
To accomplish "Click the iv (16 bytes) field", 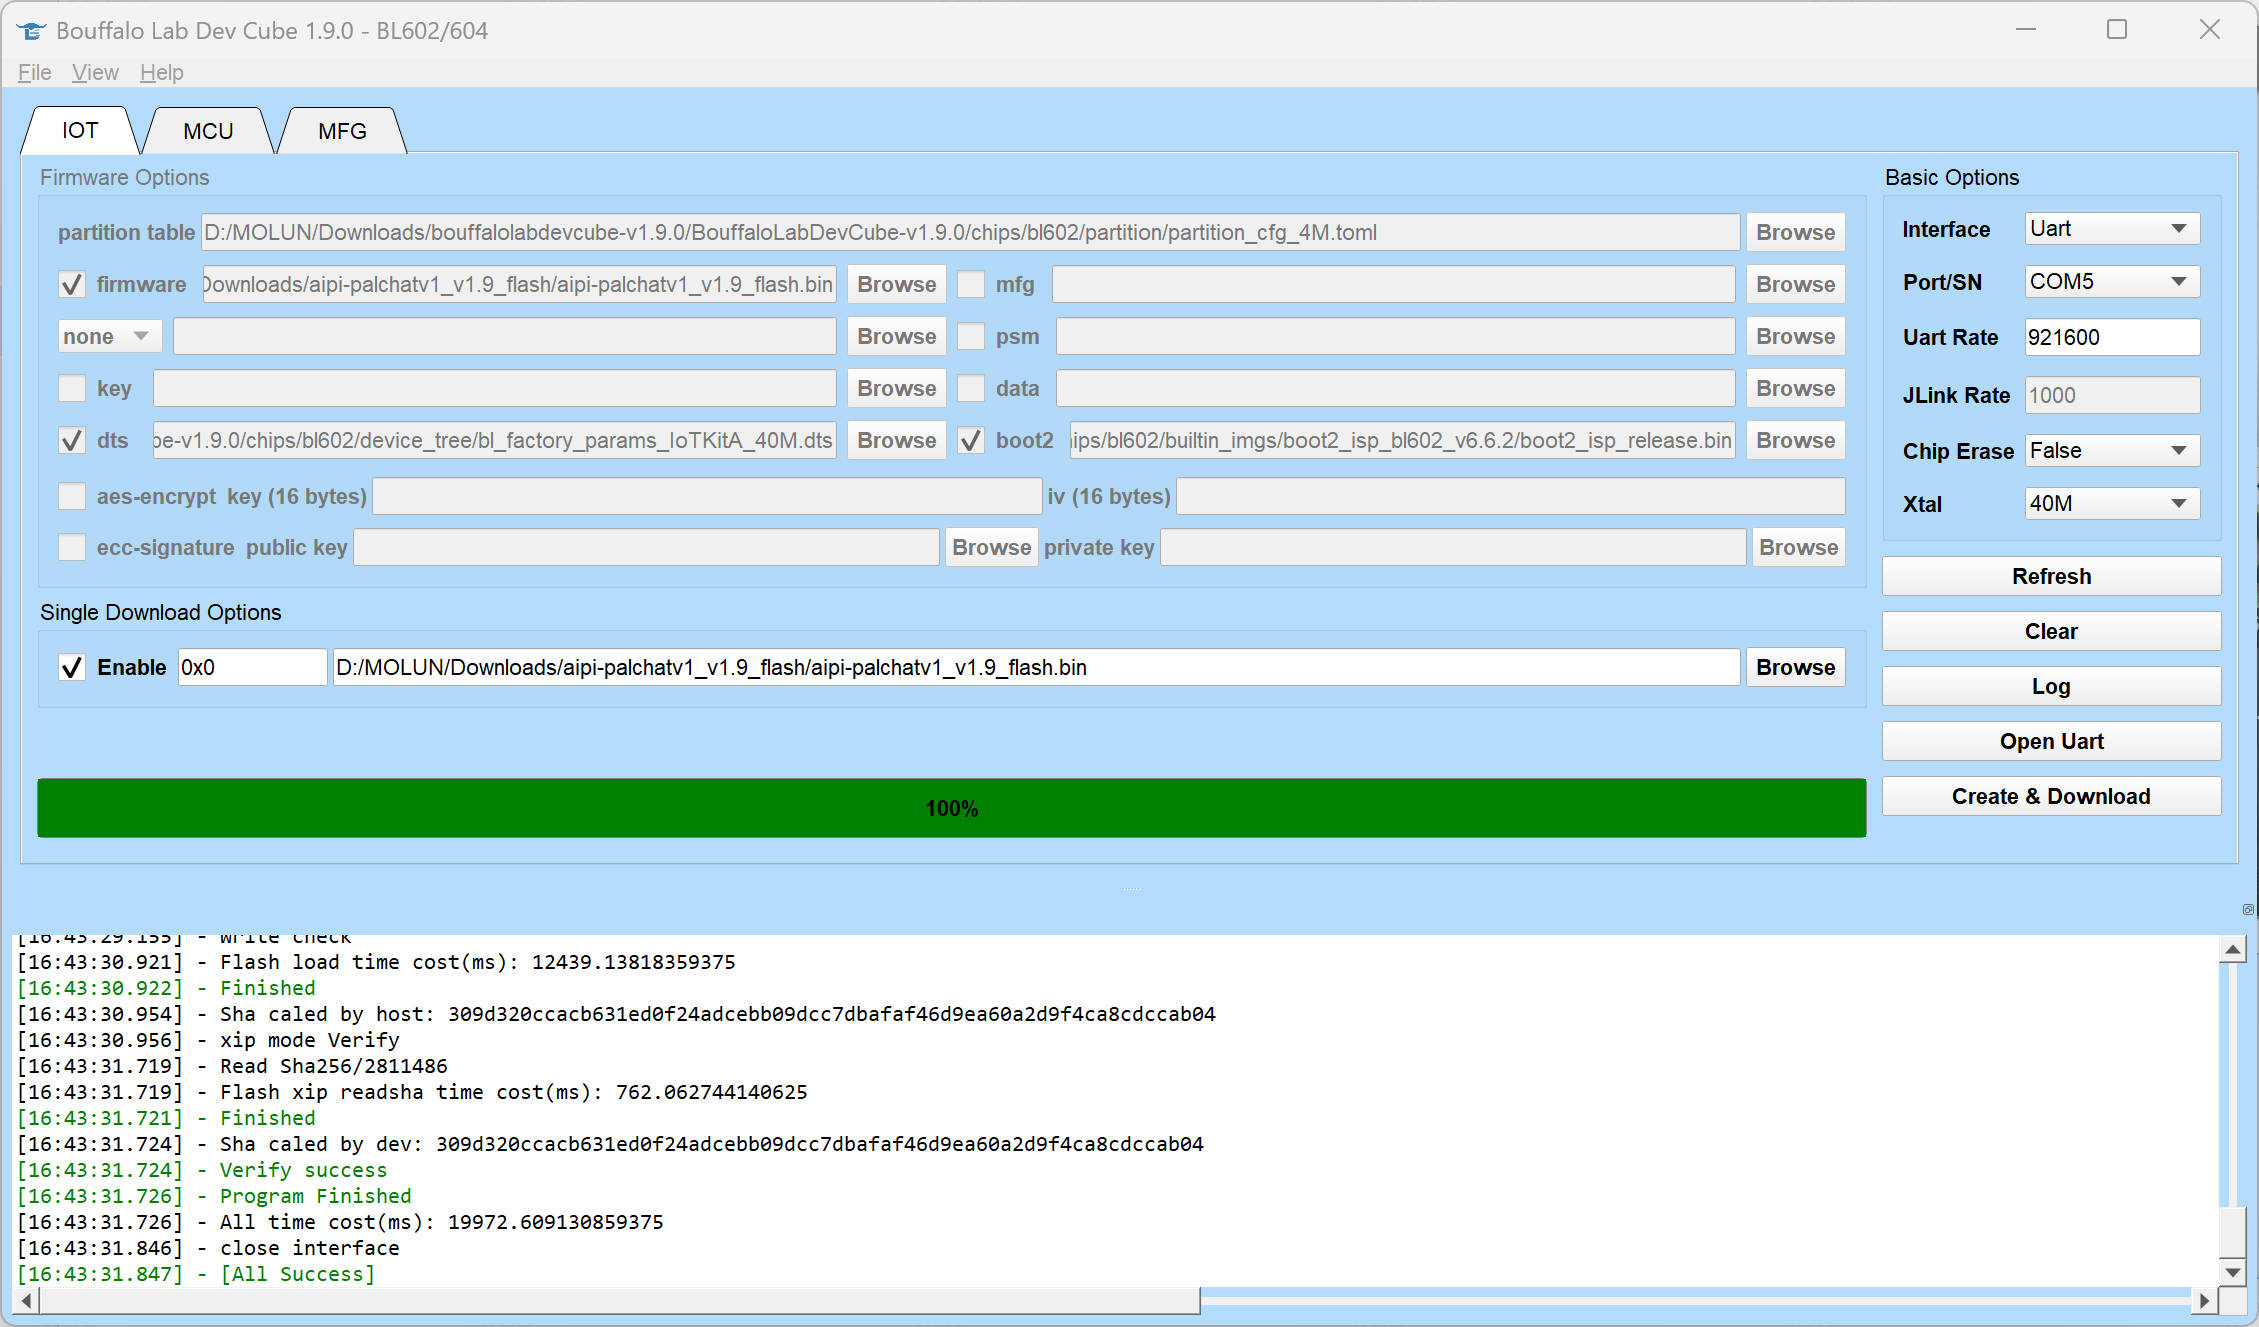I will pos(1510,496).
